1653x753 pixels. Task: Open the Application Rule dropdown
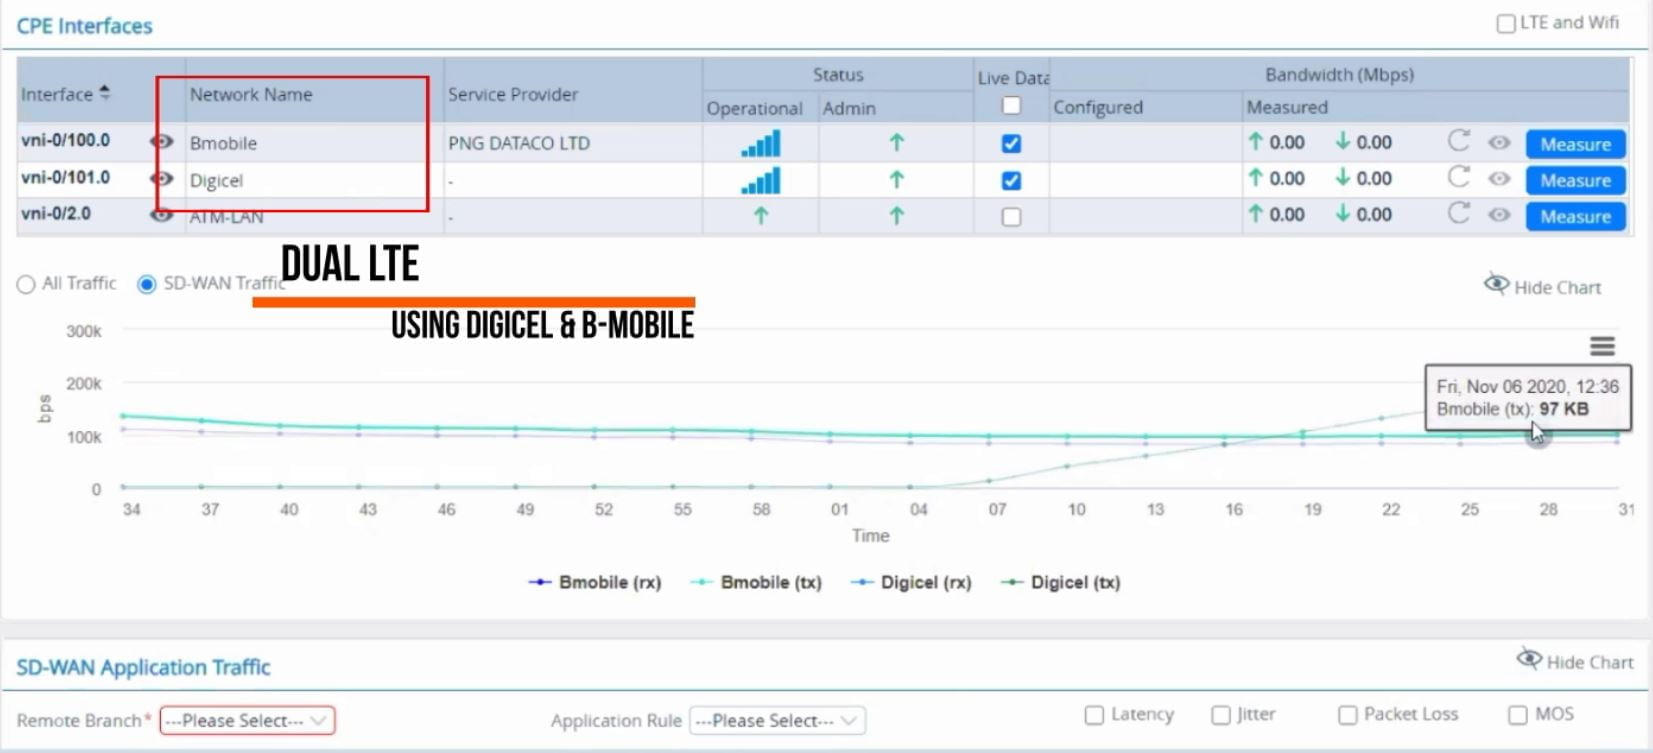777,720
